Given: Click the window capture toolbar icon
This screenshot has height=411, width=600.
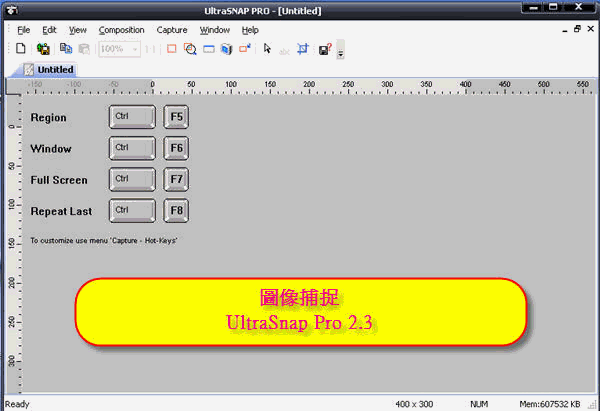Looking at the screenshot, I should (x=208, y=48).
